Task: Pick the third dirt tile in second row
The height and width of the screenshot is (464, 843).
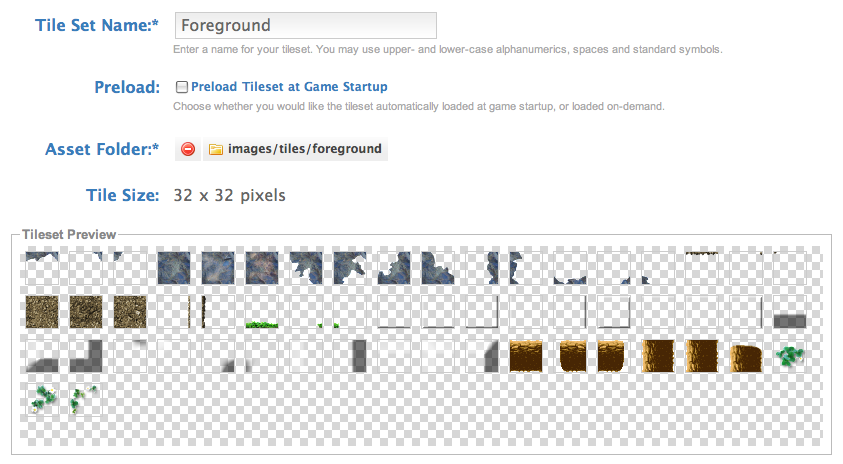Action: pyautogui.click(x=129, y=312)
